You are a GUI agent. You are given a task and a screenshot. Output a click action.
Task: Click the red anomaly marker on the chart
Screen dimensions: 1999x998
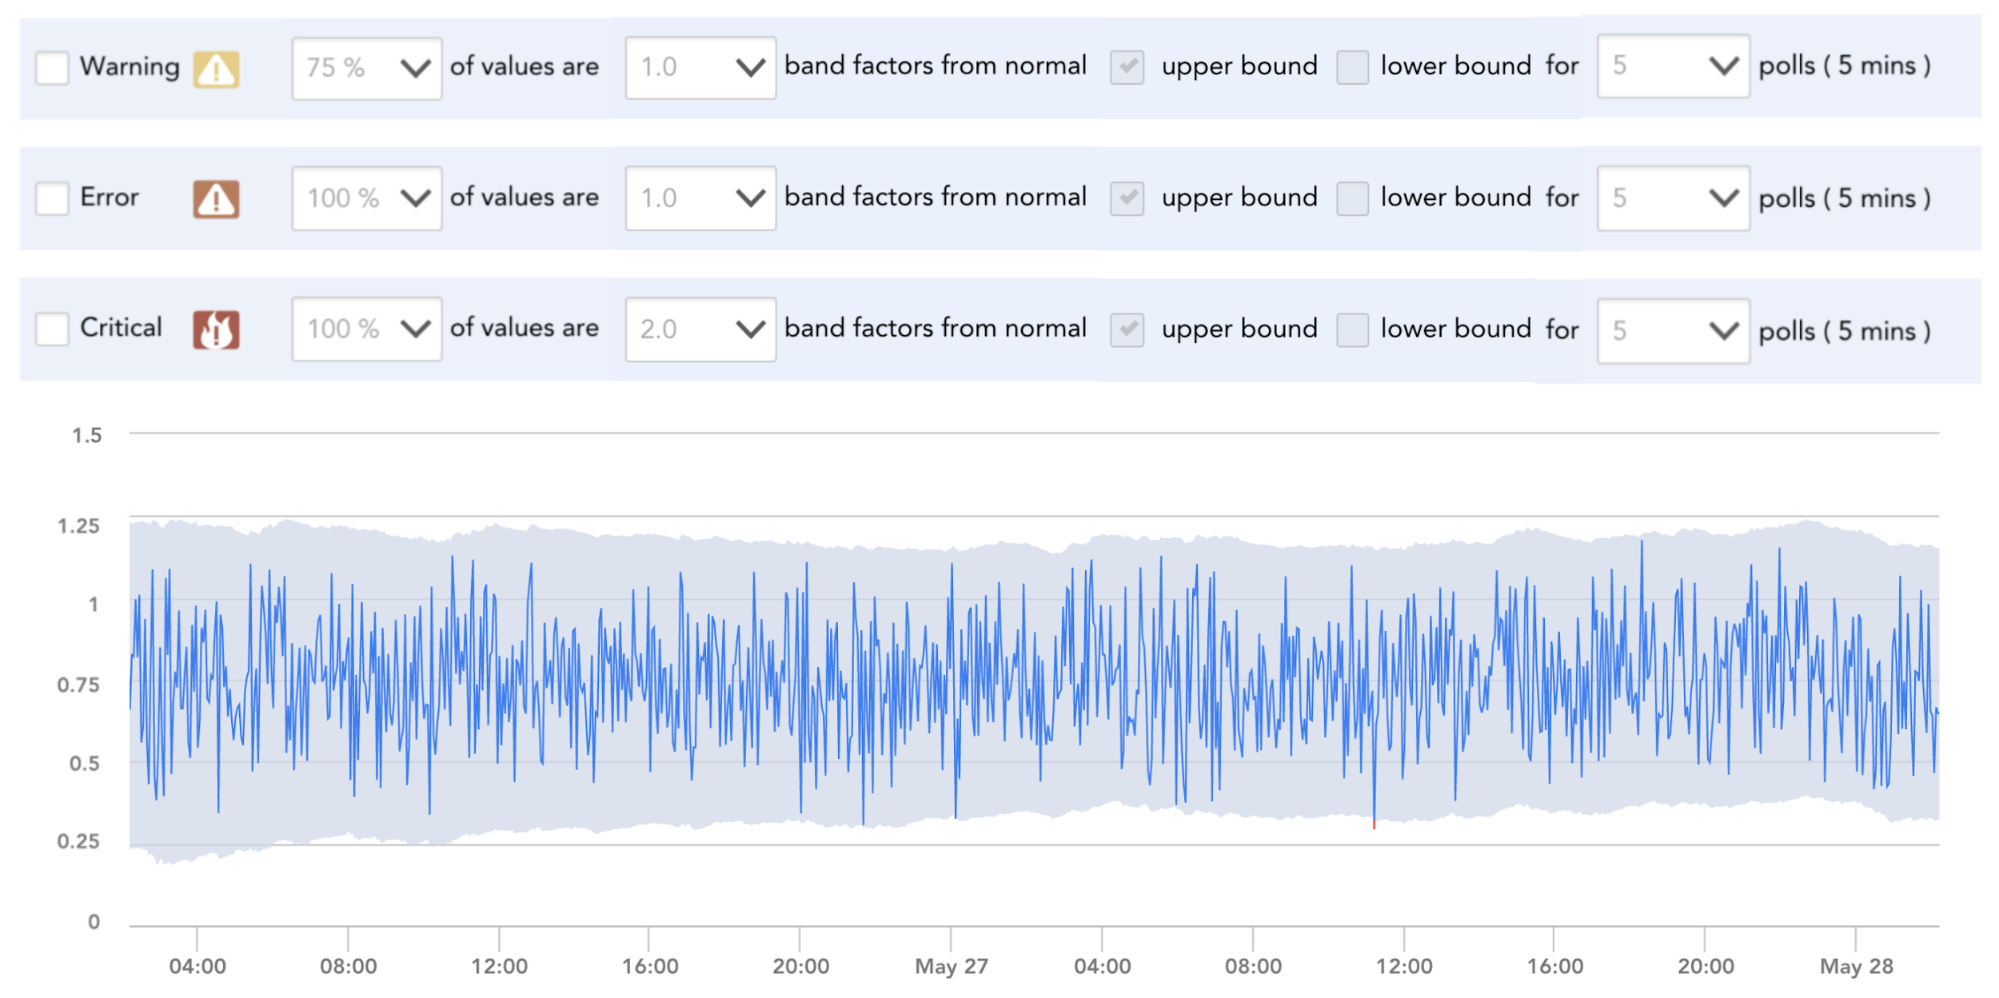tap(1374, 825)
